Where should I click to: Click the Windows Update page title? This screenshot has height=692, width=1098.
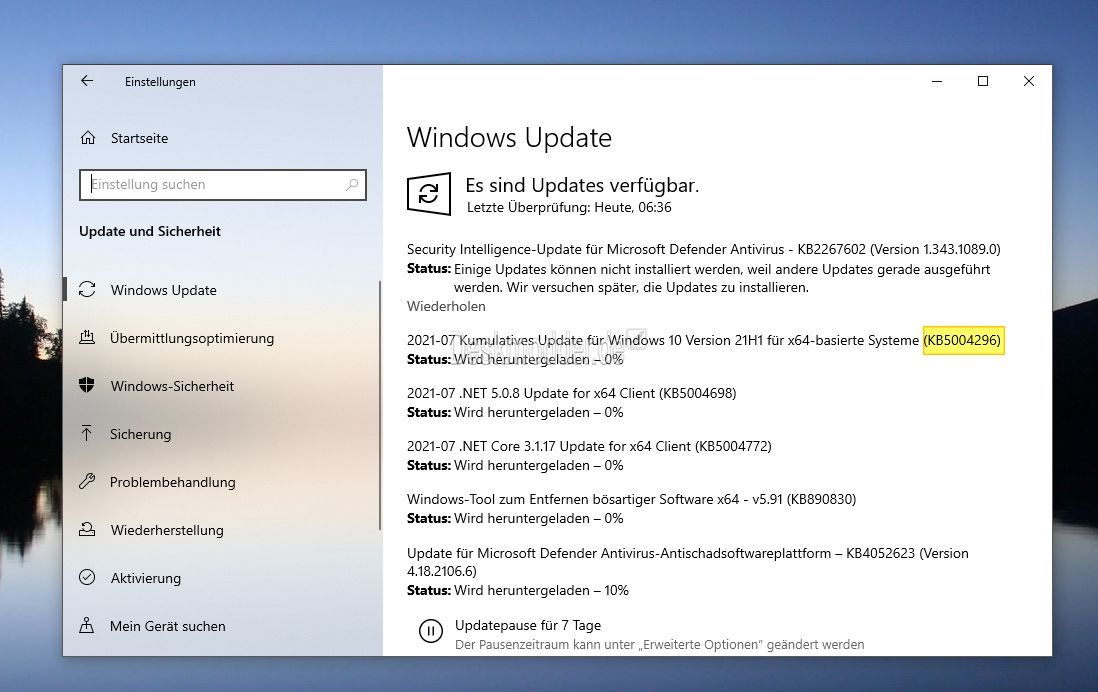[509, 137]
